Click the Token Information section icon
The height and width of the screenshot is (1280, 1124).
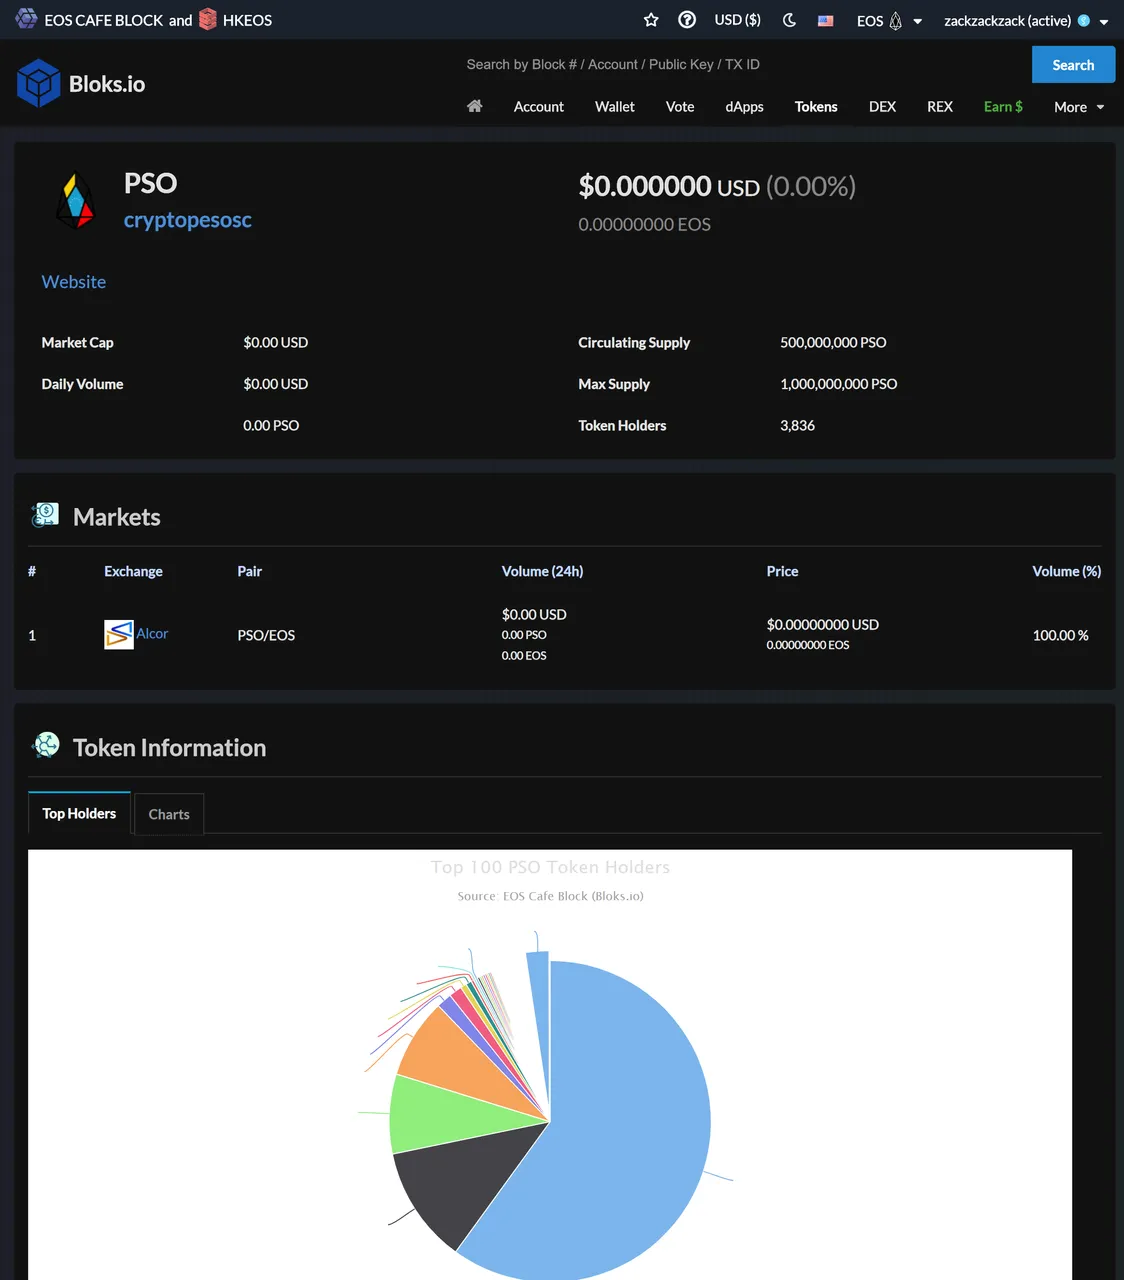coord(45,745)
